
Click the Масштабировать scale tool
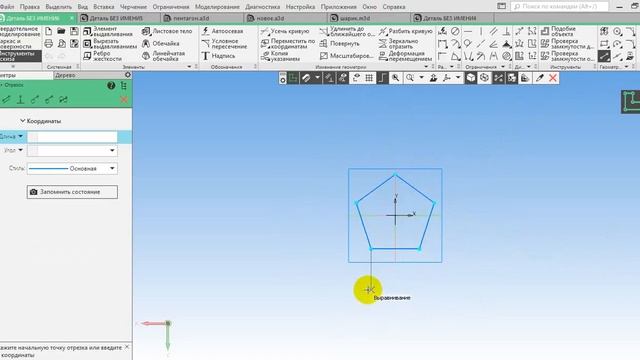pos(347,56)
